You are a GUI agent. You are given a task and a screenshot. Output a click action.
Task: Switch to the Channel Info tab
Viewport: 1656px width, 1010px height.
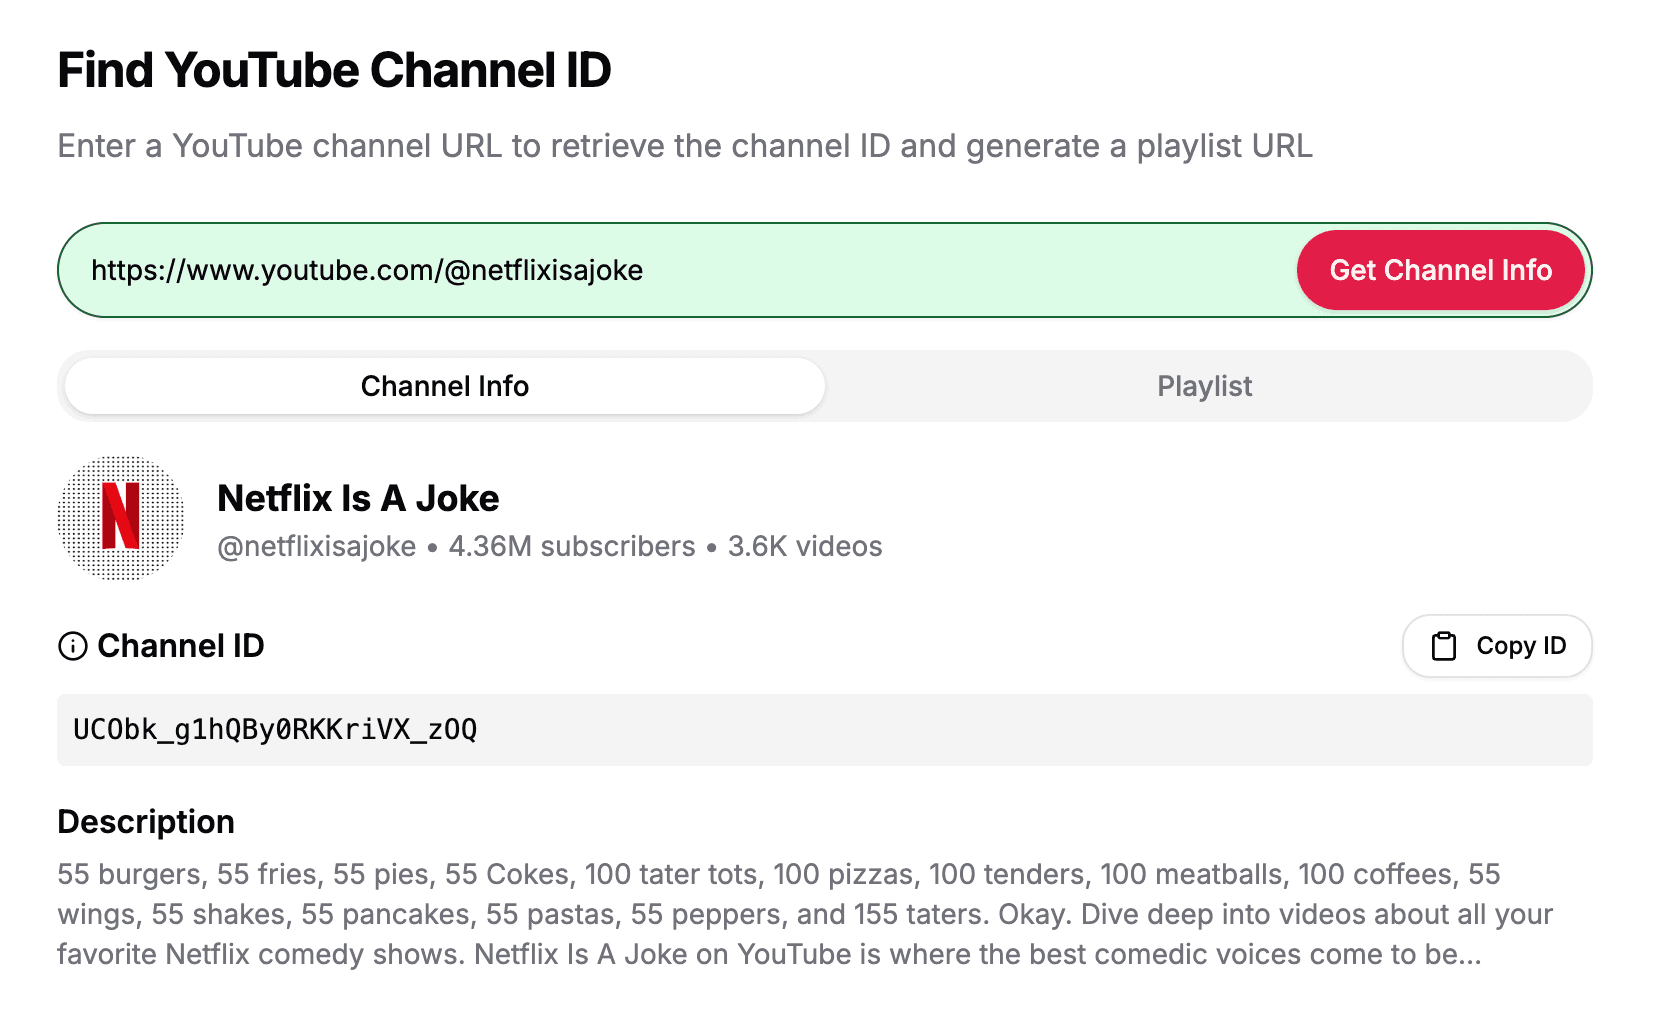[x=445, y=386]
